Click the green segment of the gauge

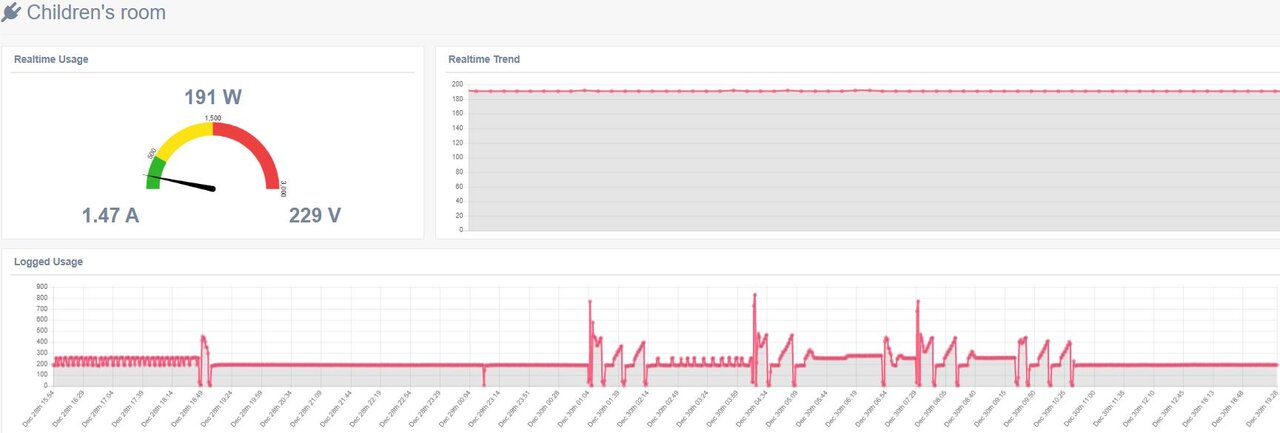tap(155, 172)
